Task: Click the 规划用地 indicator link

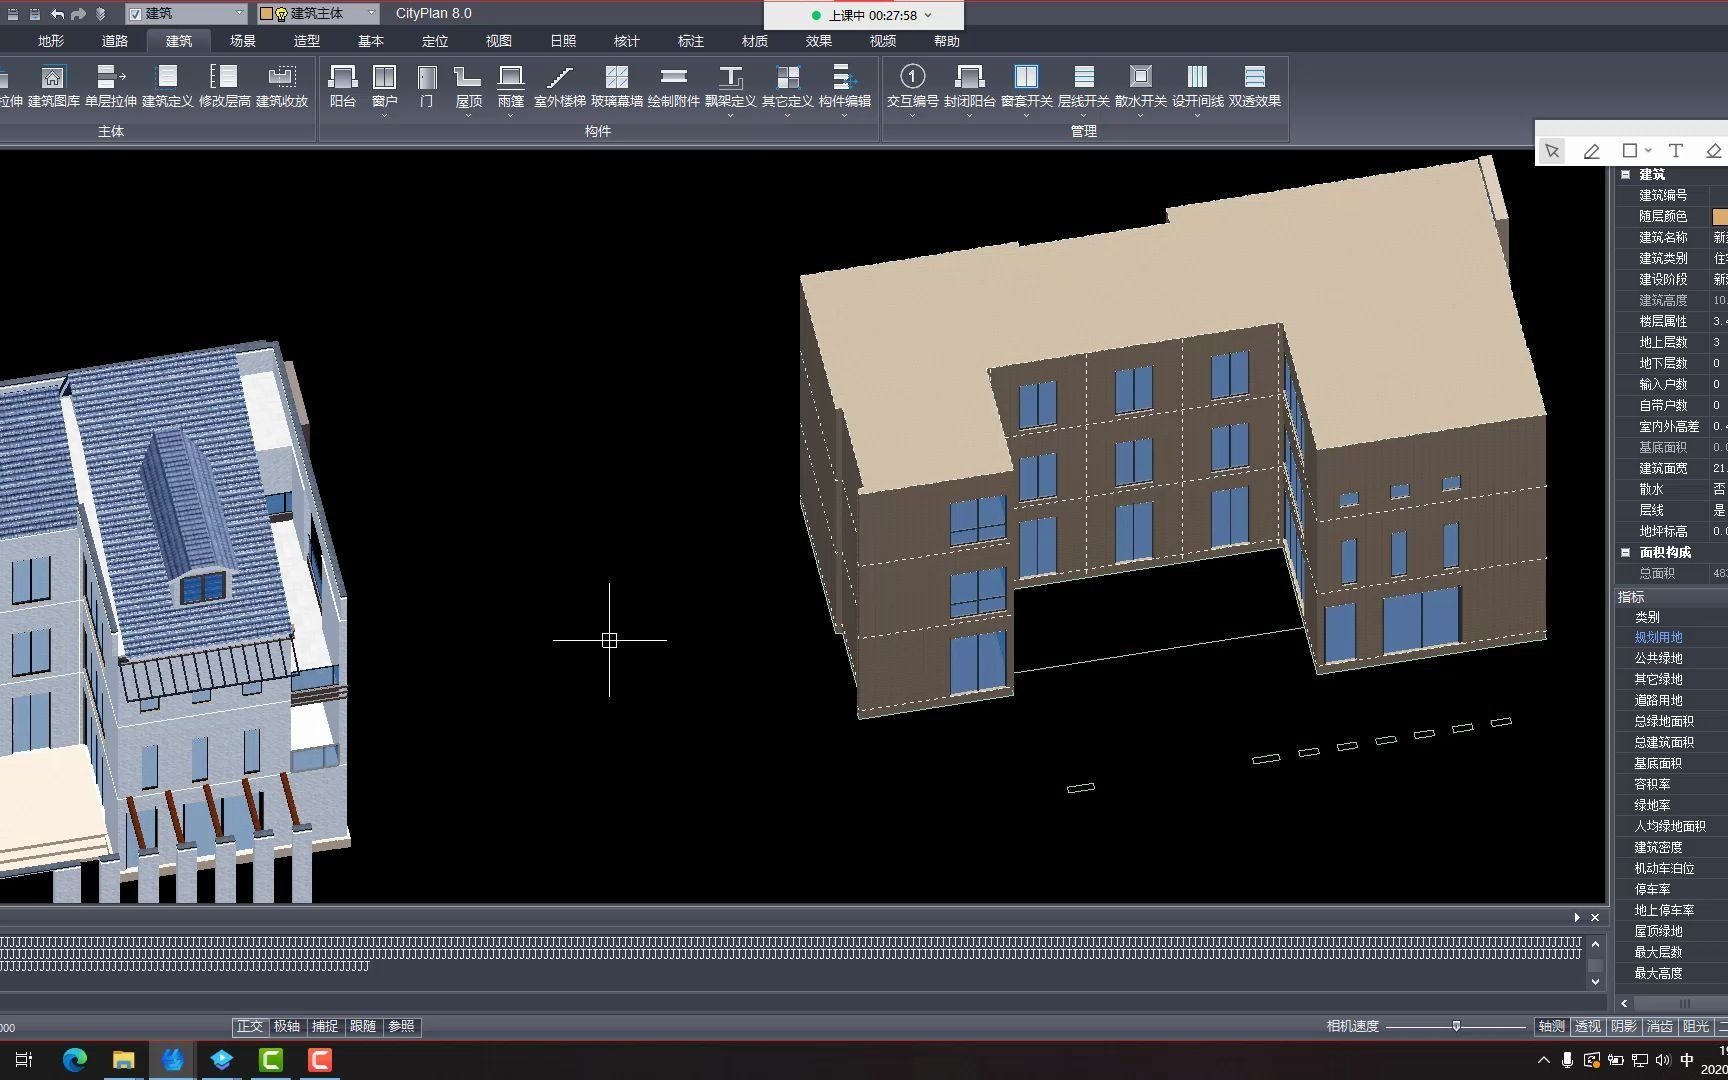Action: click(1658, 638)
